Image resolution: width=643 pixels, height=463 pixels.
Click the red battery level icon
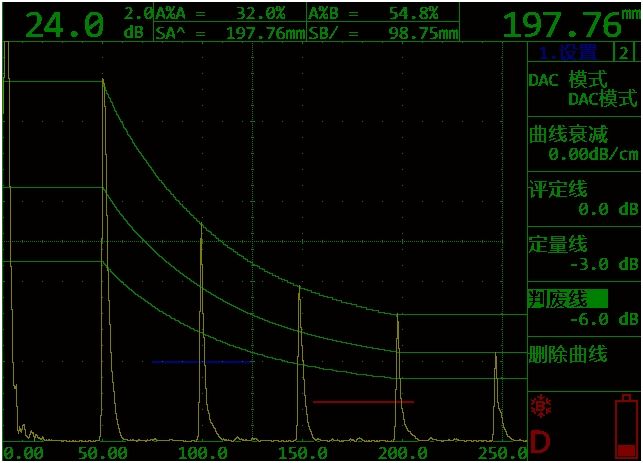tap(625, 427)
